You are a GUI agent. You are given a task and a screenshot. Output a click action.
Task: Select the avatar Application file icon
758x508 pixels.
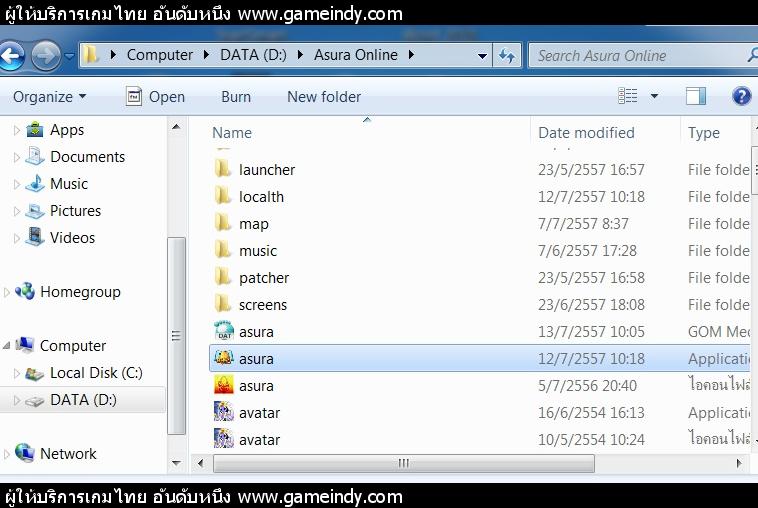(224, 412)
